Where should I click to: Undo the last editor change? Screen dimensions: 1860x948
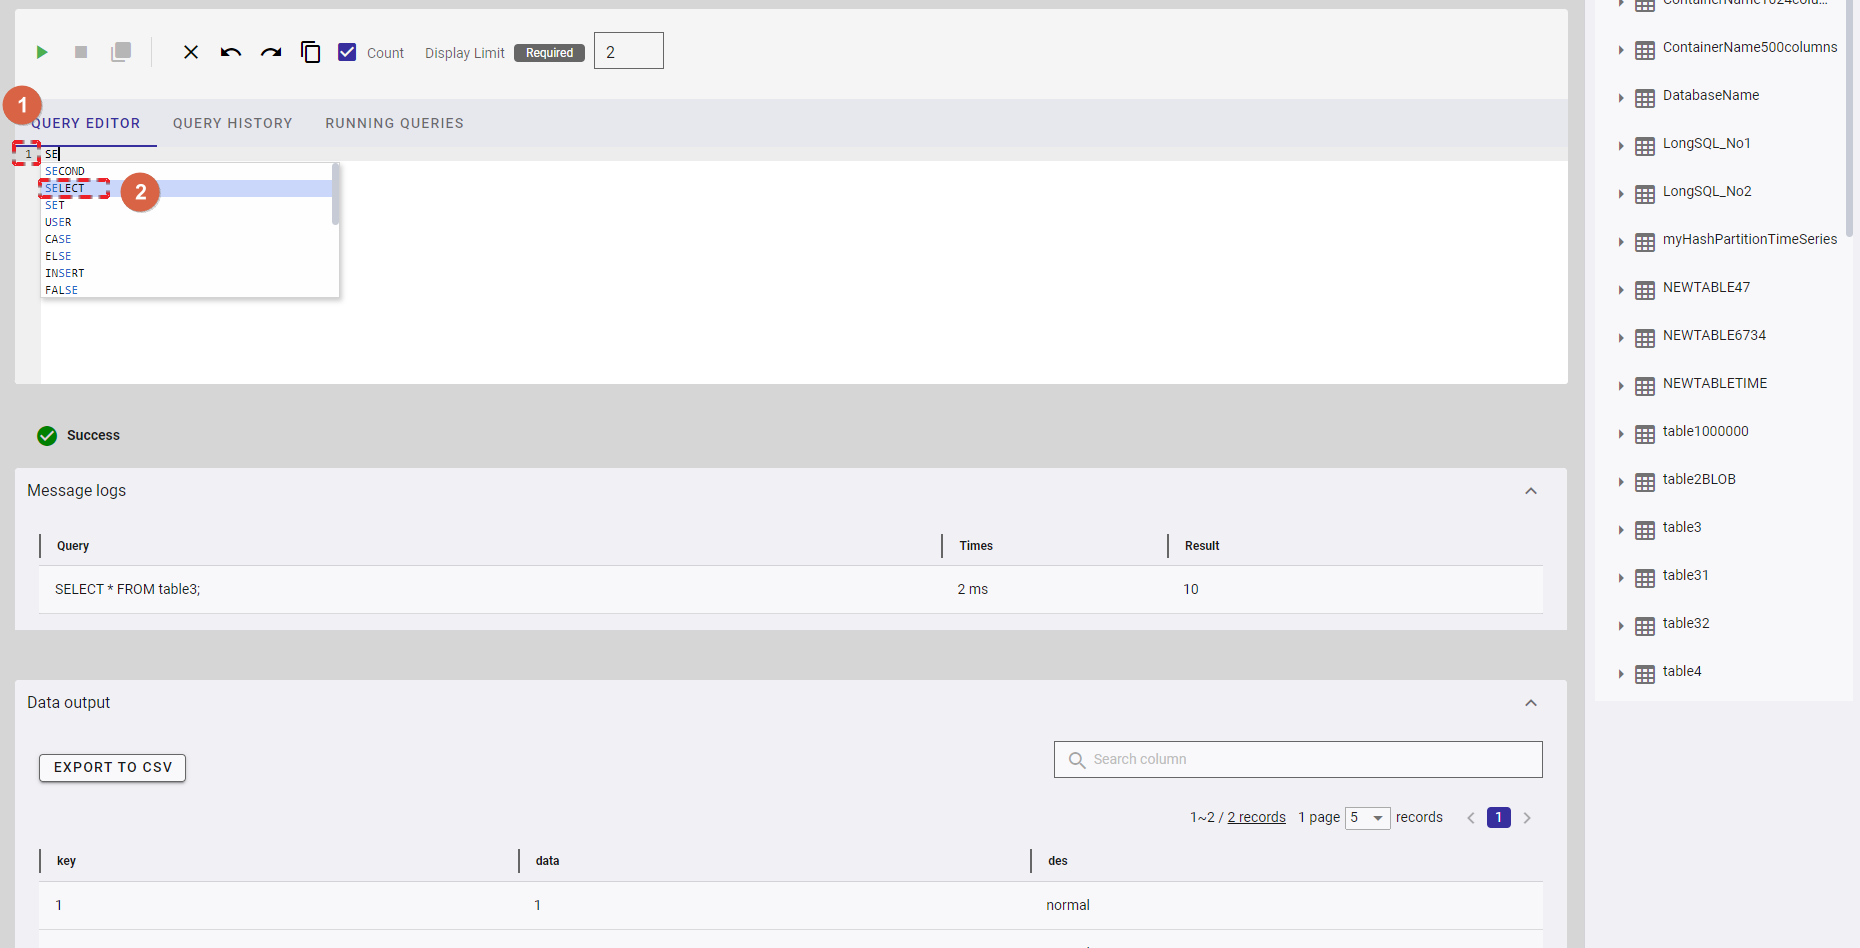(231, 52)
